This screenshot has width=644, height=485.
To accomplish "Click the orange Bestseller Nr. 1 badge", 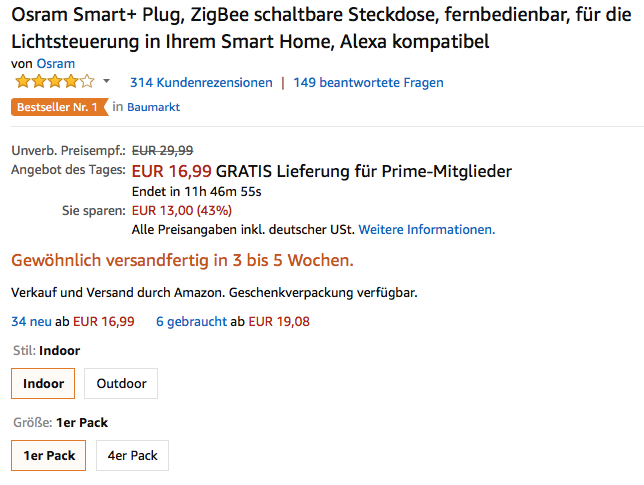I will click(x=57, y=106).
